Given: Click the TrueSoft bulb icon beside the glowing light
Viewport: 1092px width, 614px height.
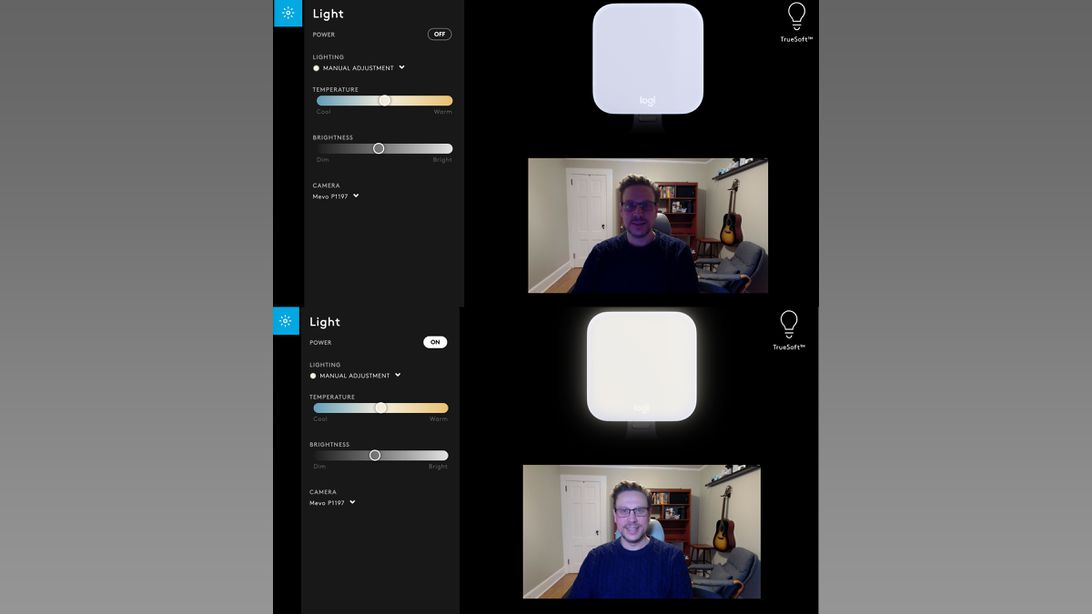Looking at the screenshot, I should pyautogui.click(x=789, y=325).
